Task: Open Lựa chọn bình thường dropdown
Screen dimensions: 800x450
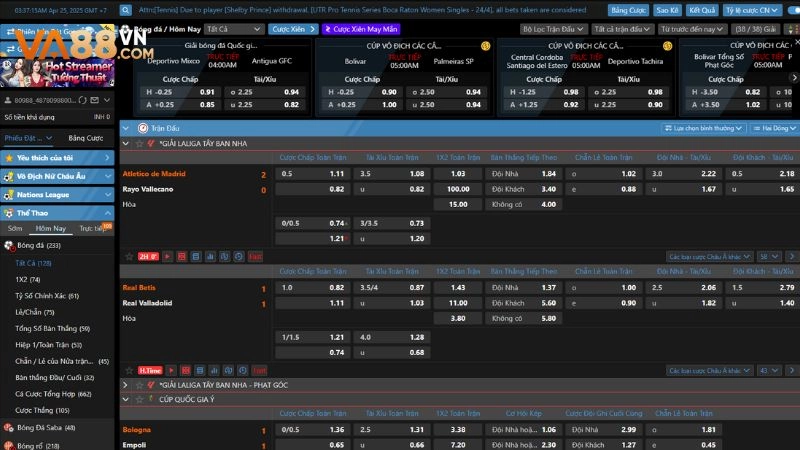Action: pos(704,129)
